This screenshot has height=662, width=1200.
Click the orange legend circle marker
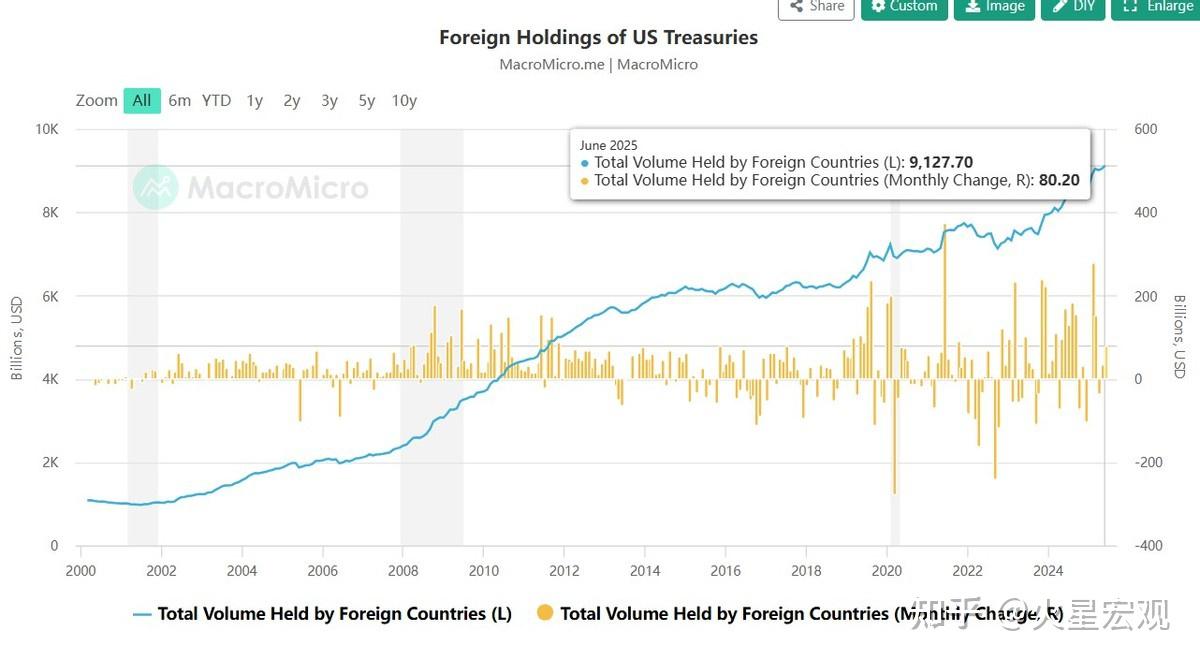[545, 613]
